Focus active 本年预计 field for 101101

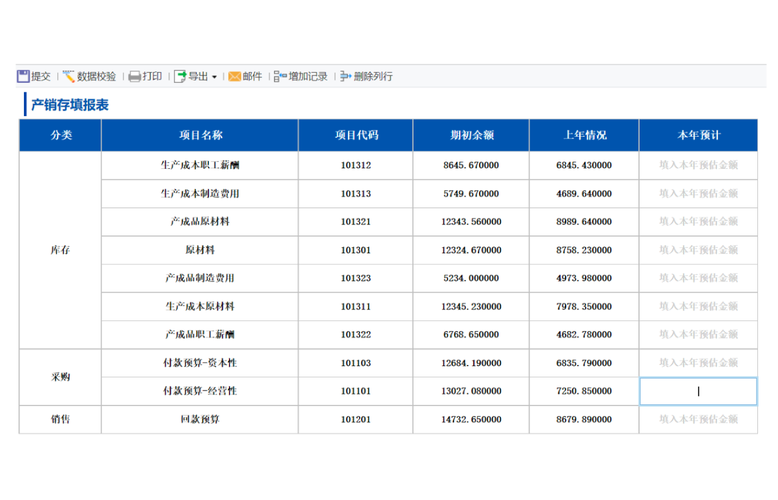click(x=699, y=391)
